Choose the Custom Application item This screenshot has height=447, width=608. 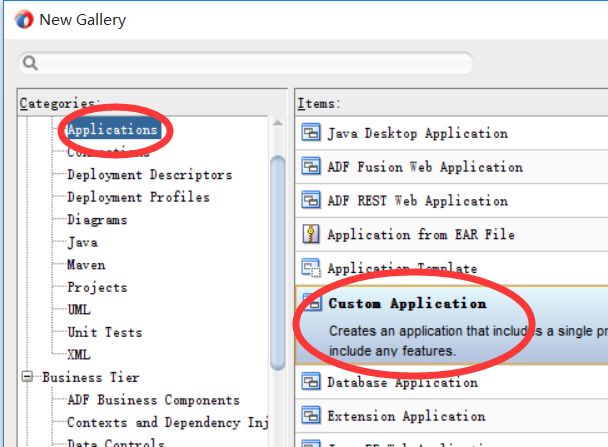point(451,325)
